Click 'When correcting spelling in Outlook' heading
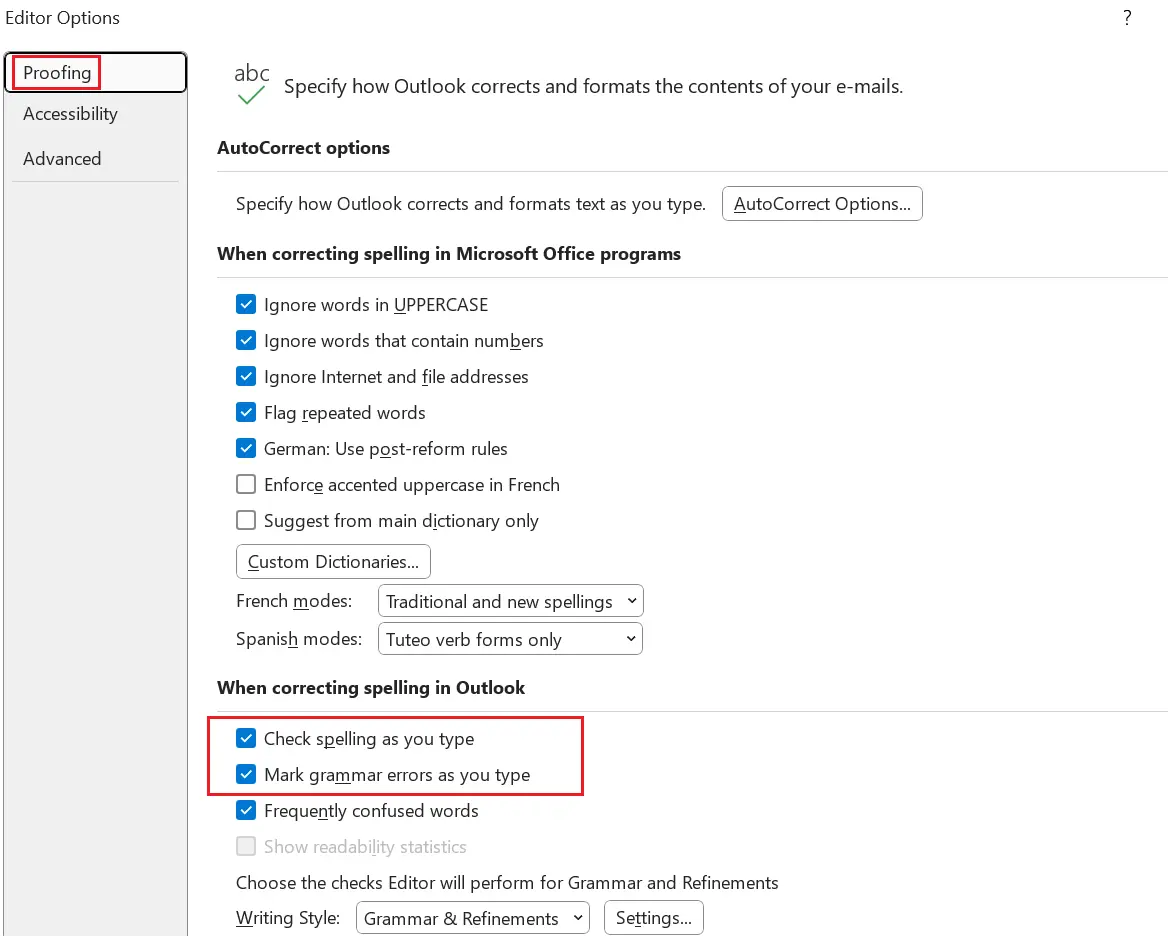The width and height of the screenshot is (1168, 936). [371, 687]
